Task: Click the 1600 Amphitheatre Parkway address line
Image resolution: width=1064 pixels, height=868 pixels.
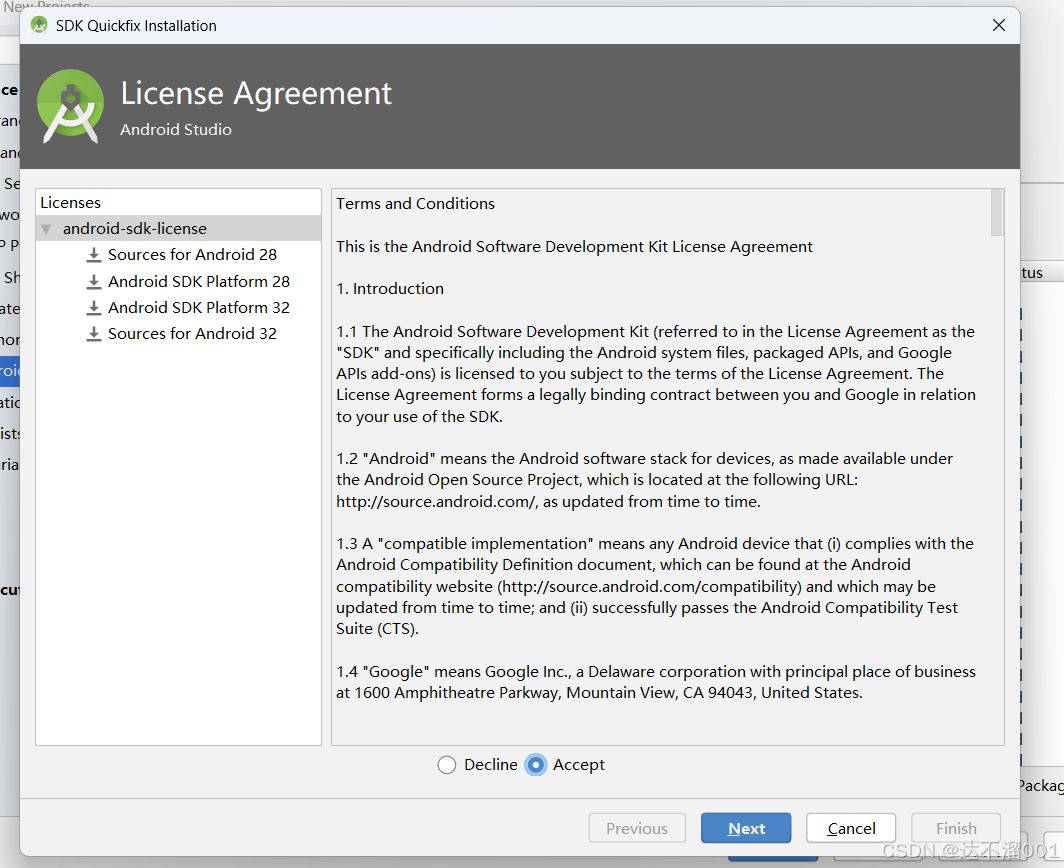Action: [x=600, y=692]
